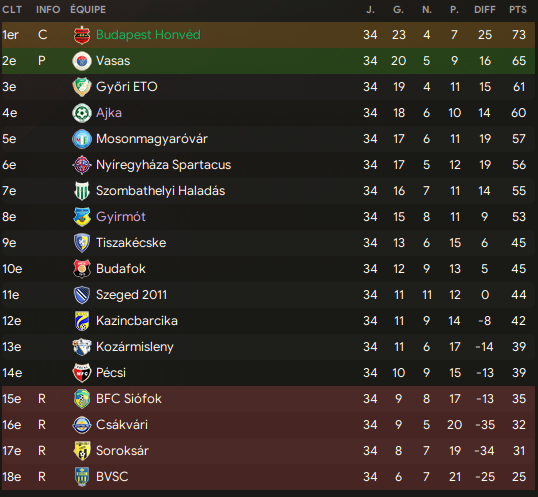Open Györi ETO via its crest icon
Image resolution: width=538 pixels, height=497 pixels.
82,87
